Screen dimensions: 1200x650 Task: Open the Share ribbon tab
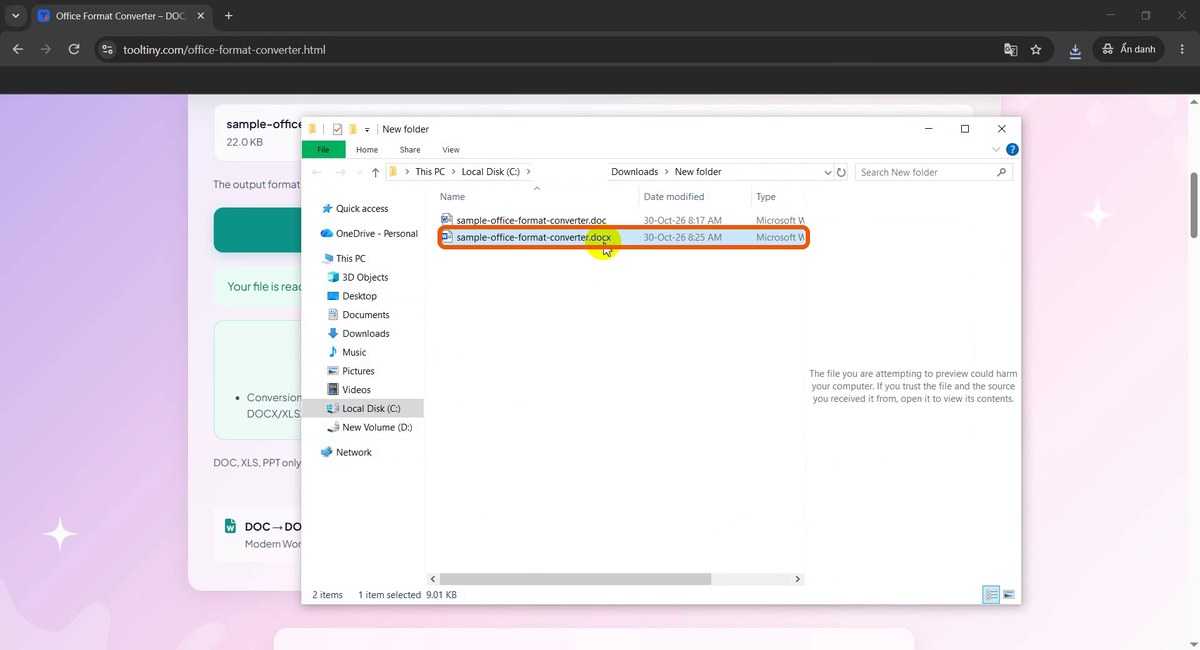pyautogui.click(x=410, y=150)
